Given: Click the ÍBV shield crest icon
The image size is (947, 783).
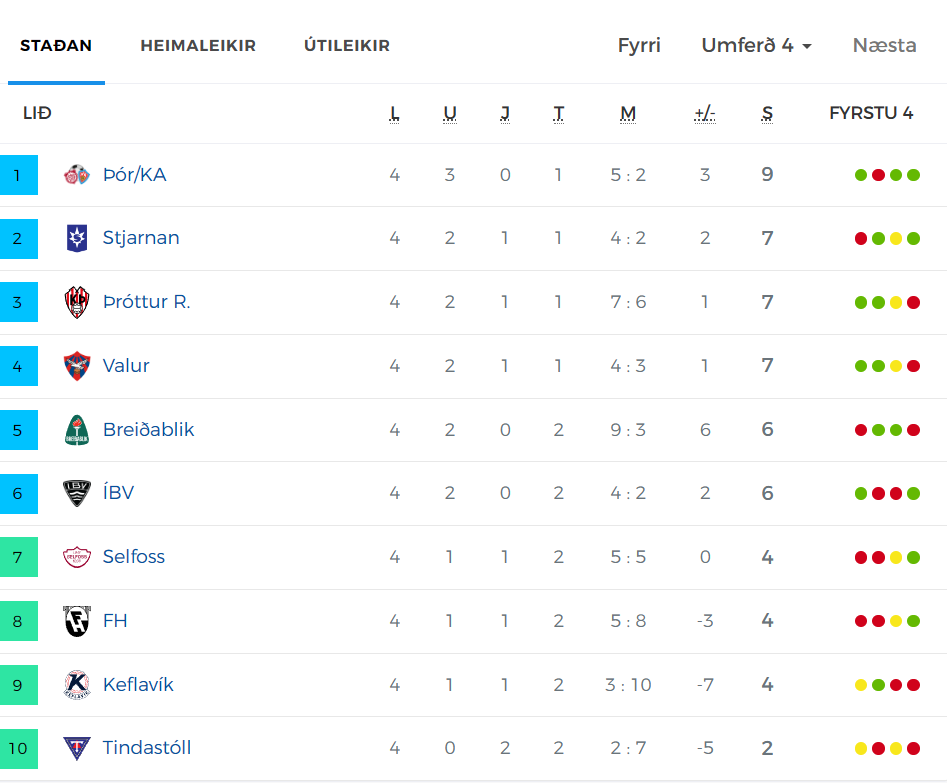Looking at the screenshot, I should coord(77,494).
